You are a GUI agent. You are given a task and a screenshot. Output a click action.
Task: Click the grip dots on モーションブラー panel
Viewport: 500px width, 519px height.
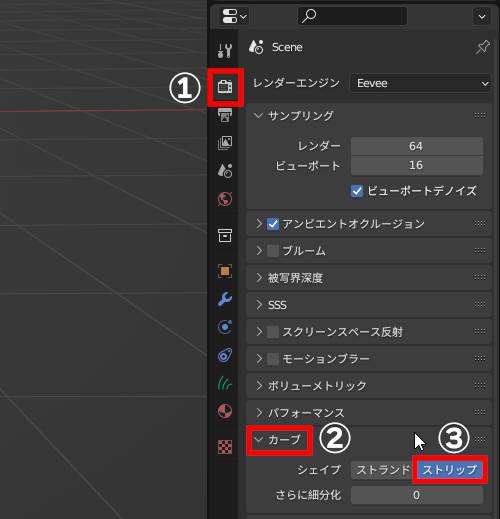click(480, 358)
